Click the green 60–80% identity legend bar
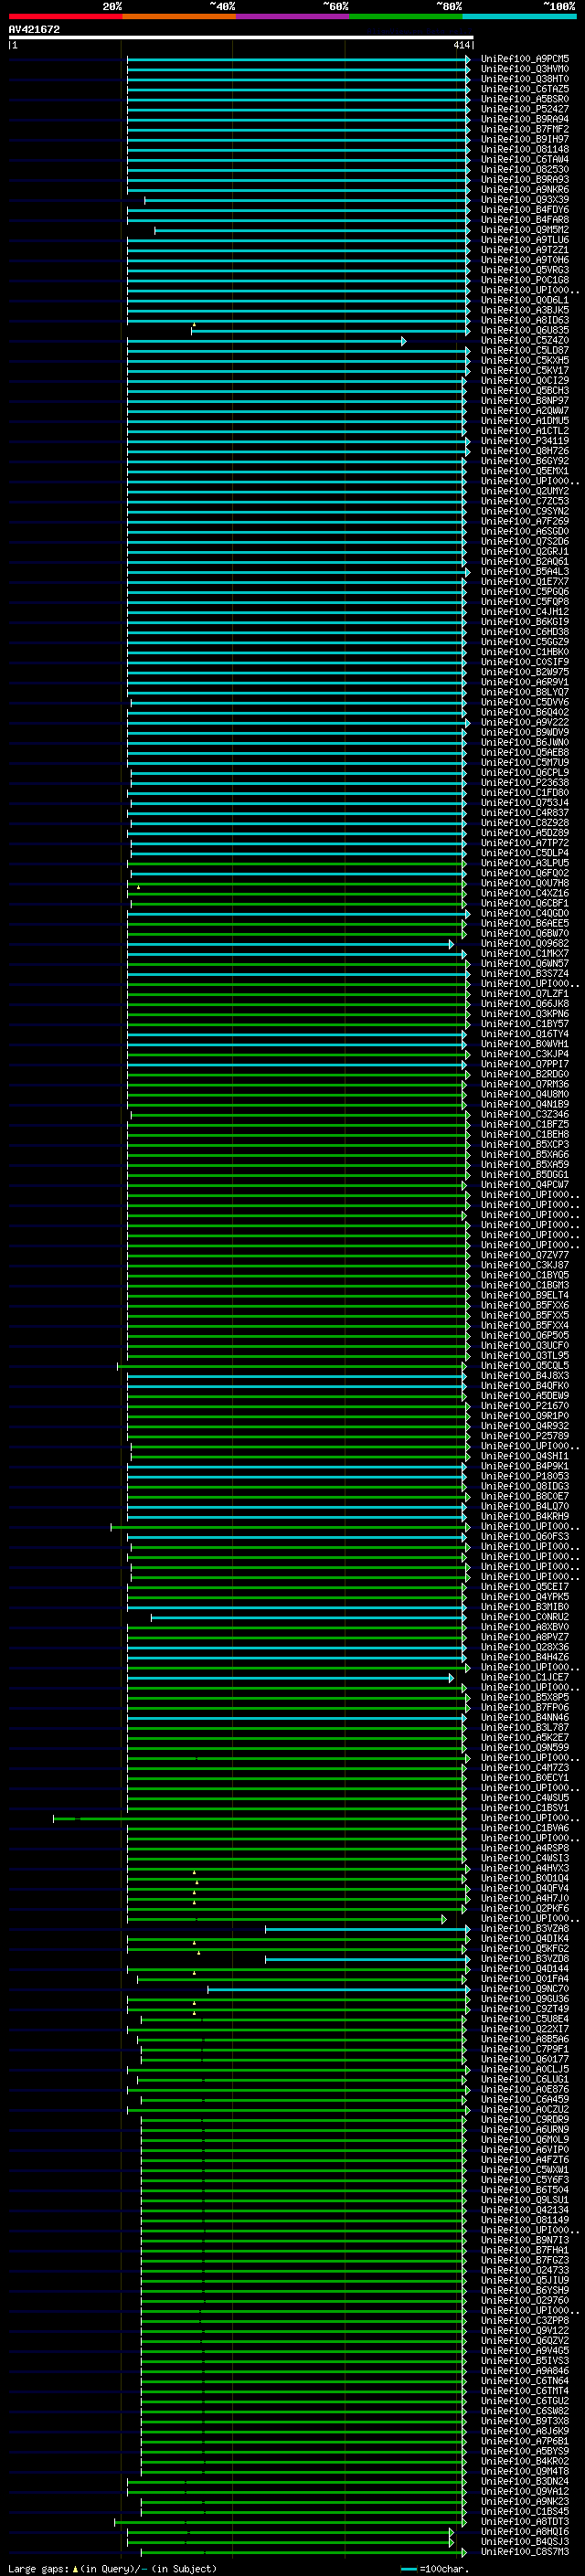The height and width of the screenshot is (2576, 585). [406, 16]
